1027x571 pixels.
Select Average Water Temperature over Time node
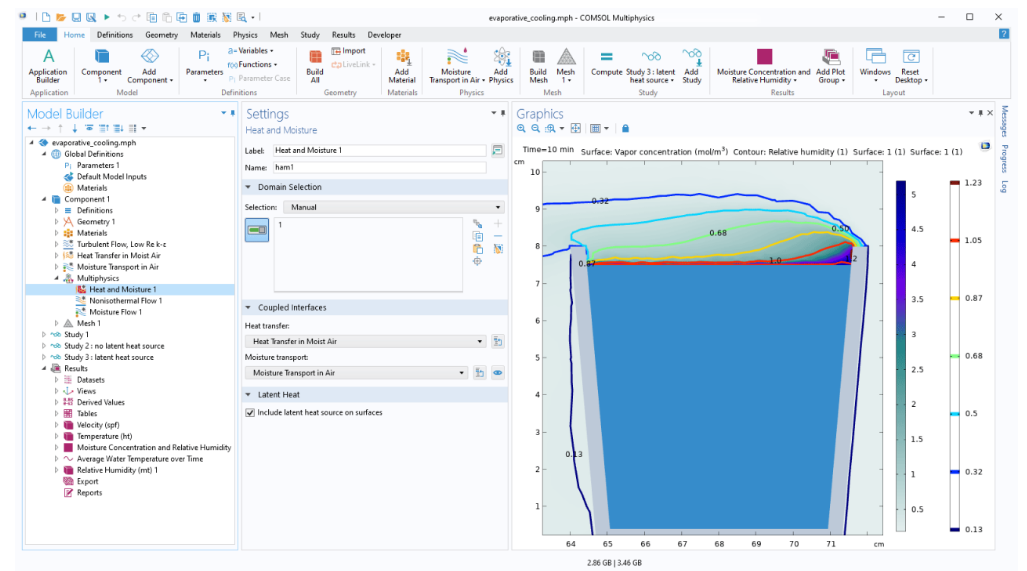(140, 459)
